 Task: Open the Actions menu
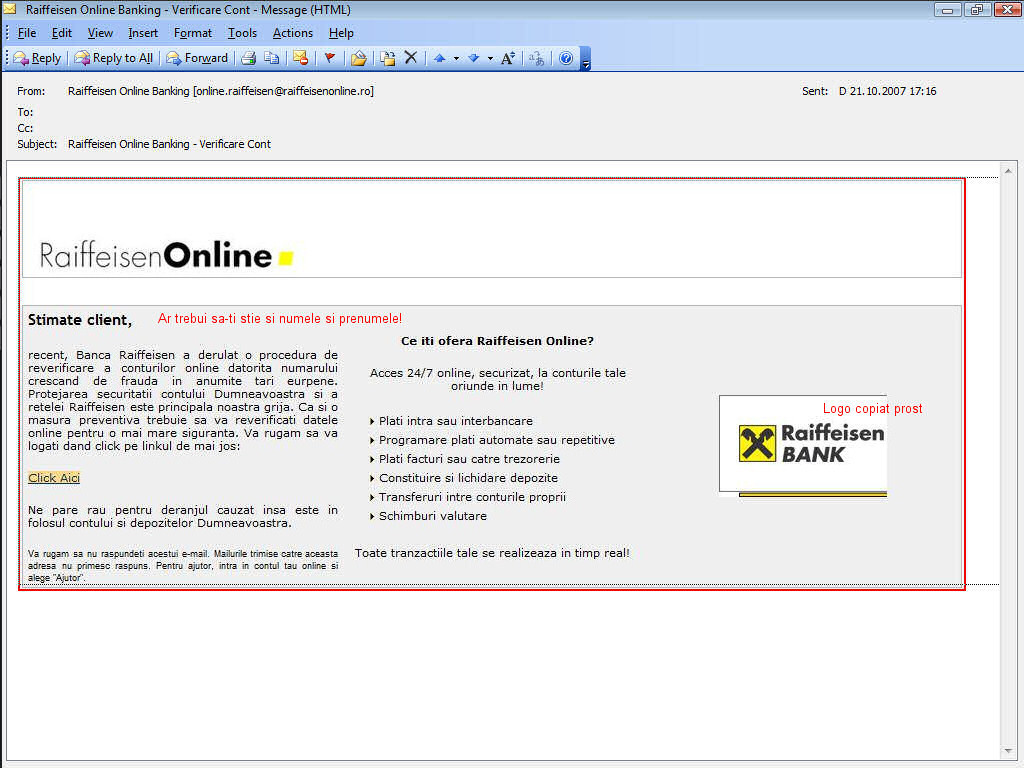click(292, 33)
